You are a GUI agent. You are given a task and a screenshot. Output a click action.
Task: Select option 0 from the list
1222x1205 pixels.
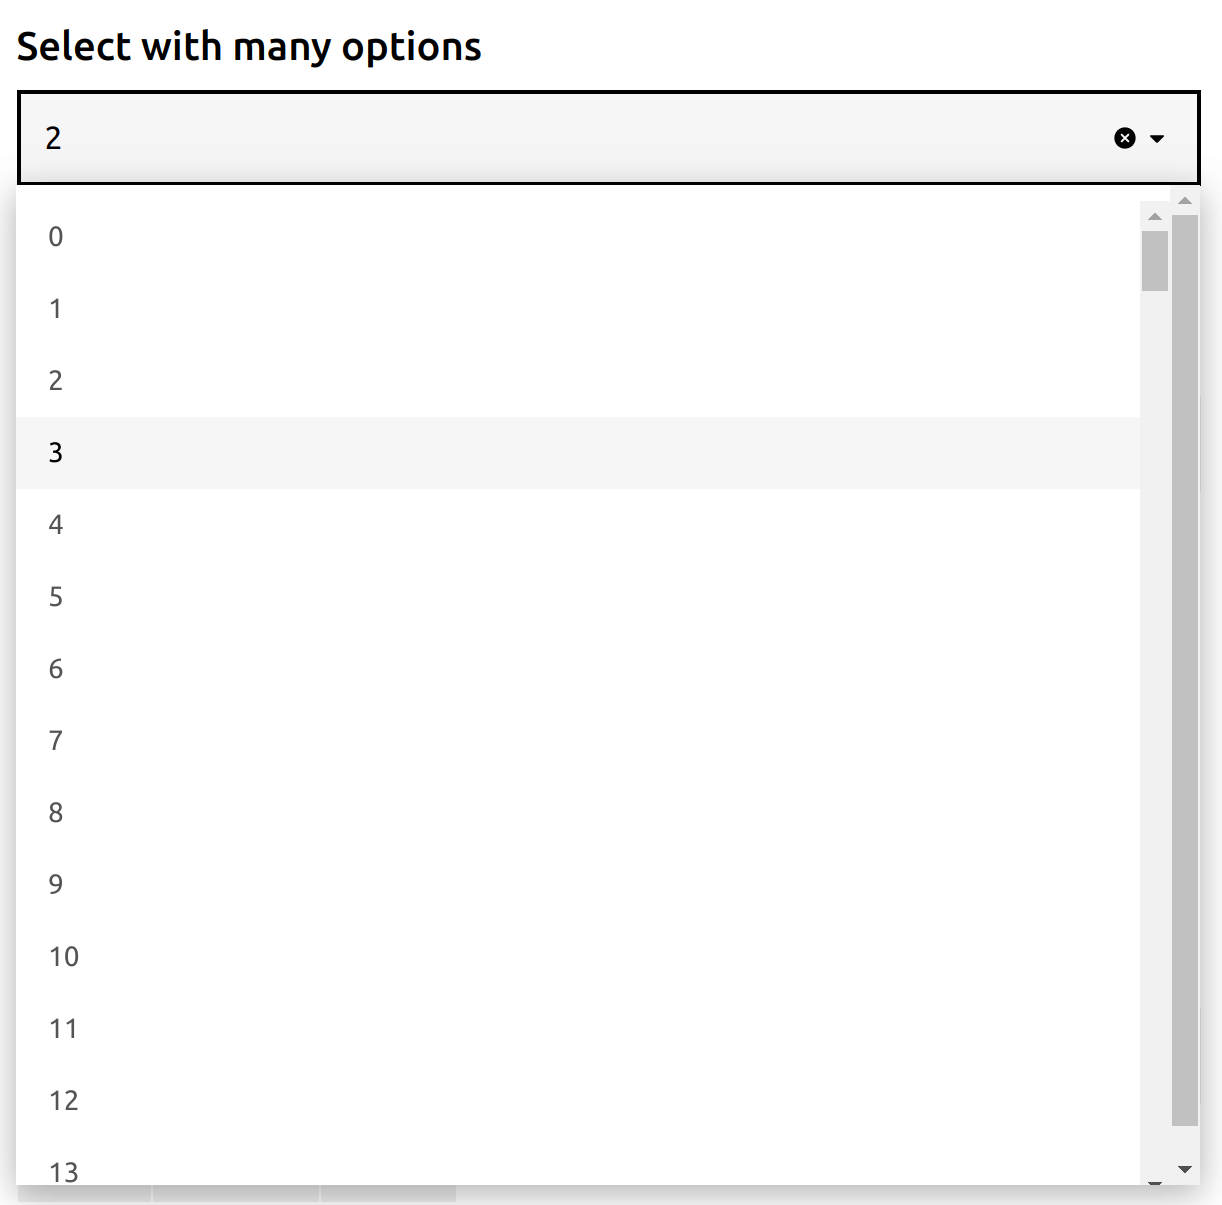[x=400, y=237]
